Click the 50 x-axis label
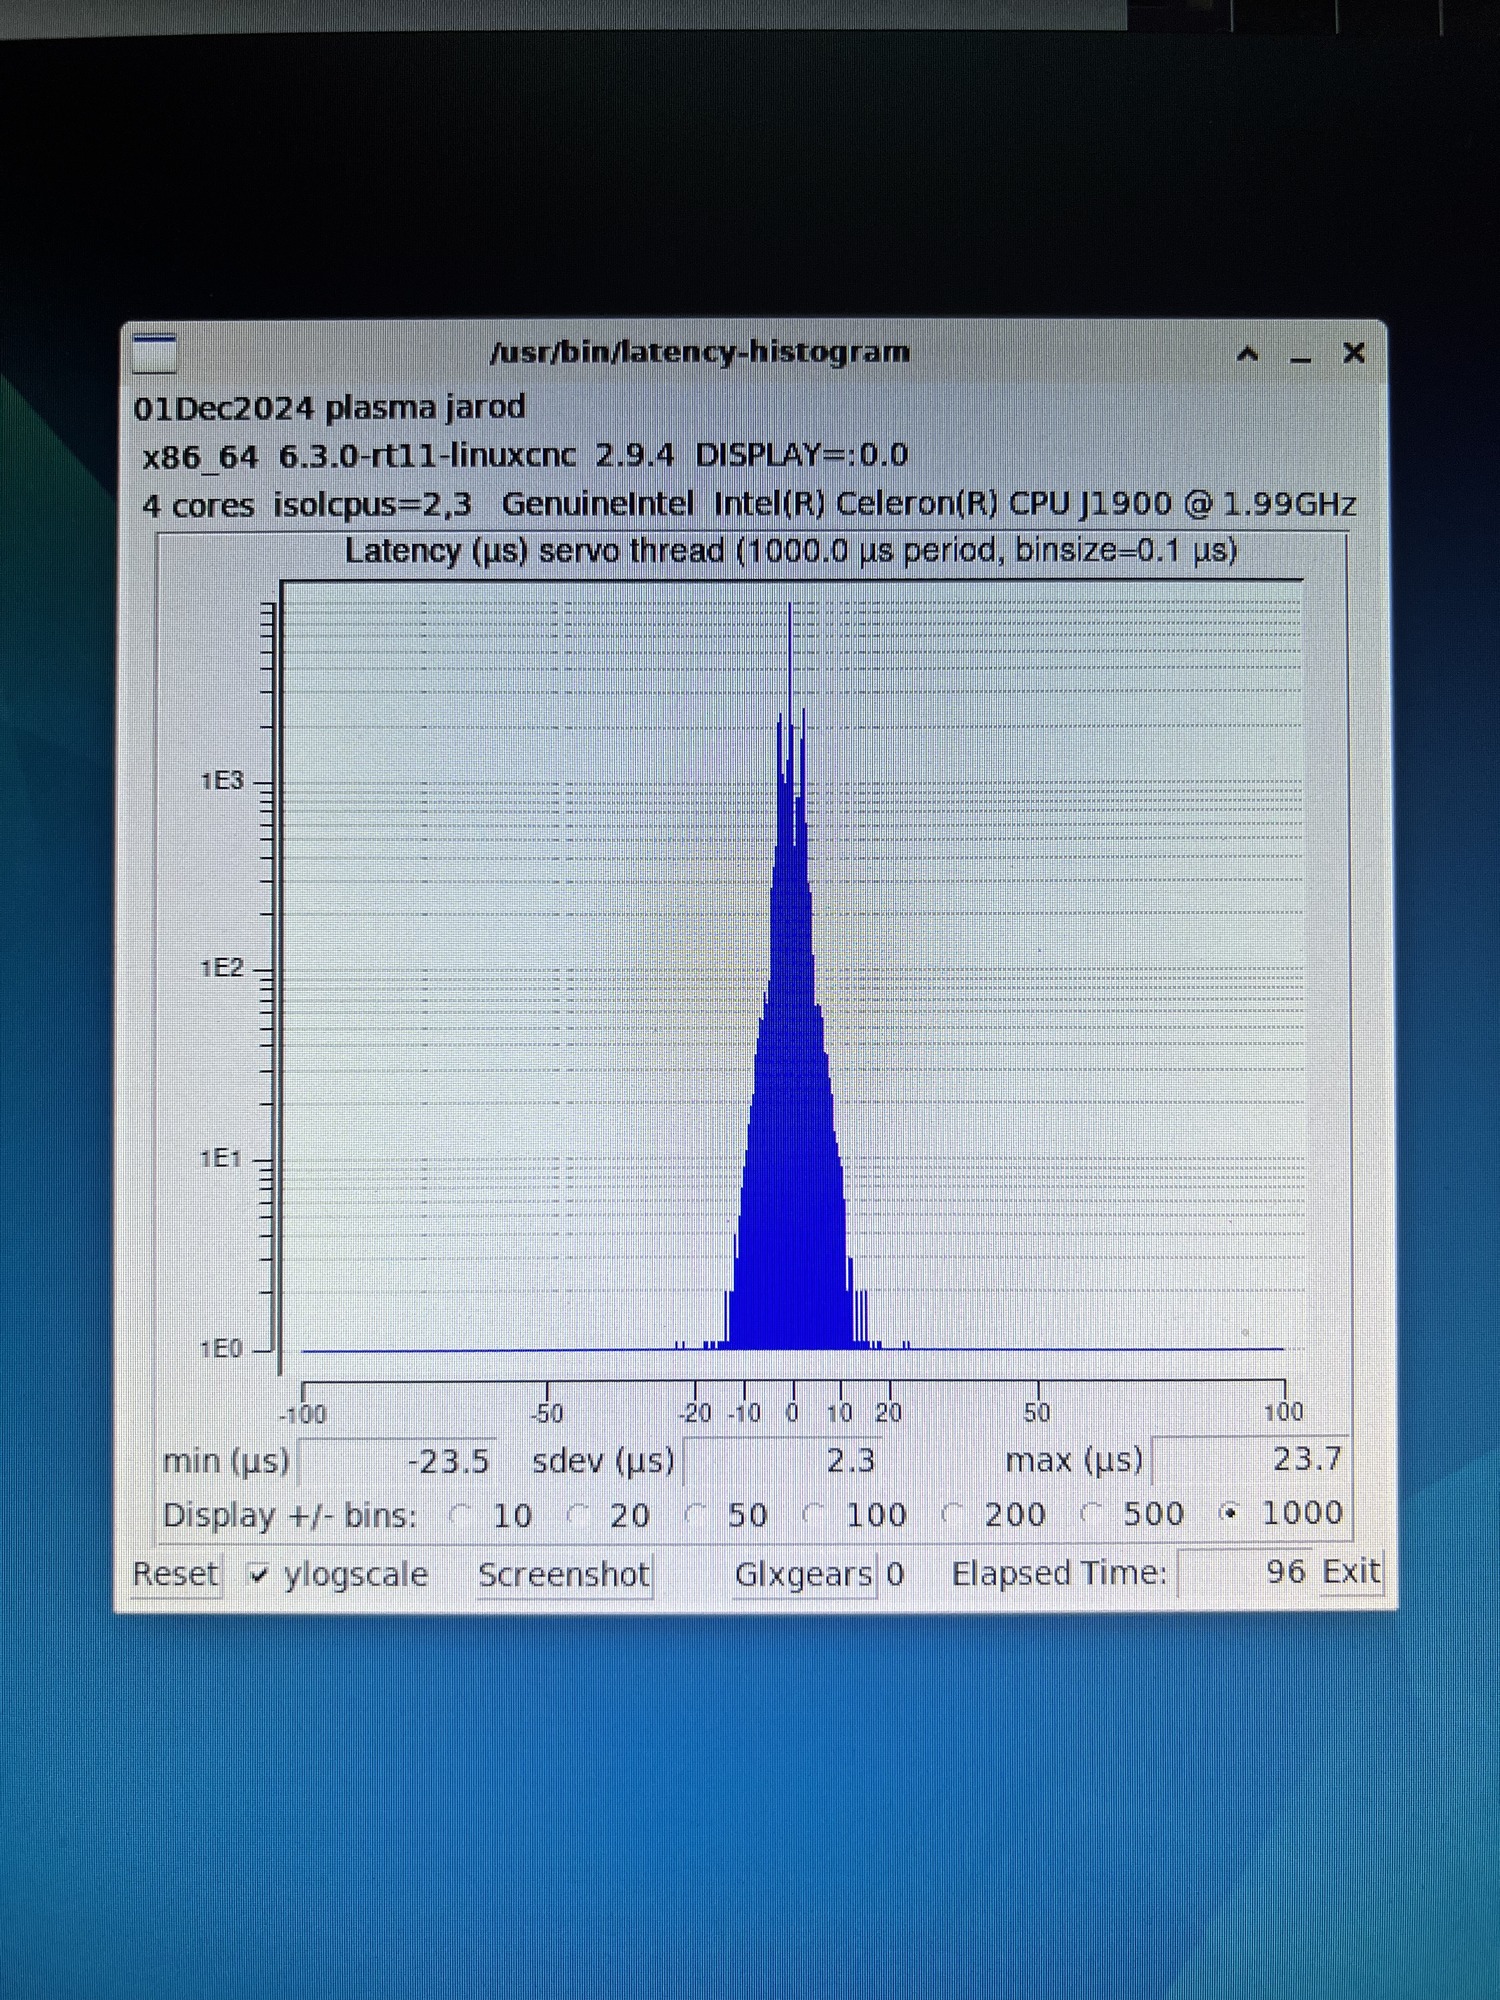The image size is (1500, 2000). (1037, 1413)
